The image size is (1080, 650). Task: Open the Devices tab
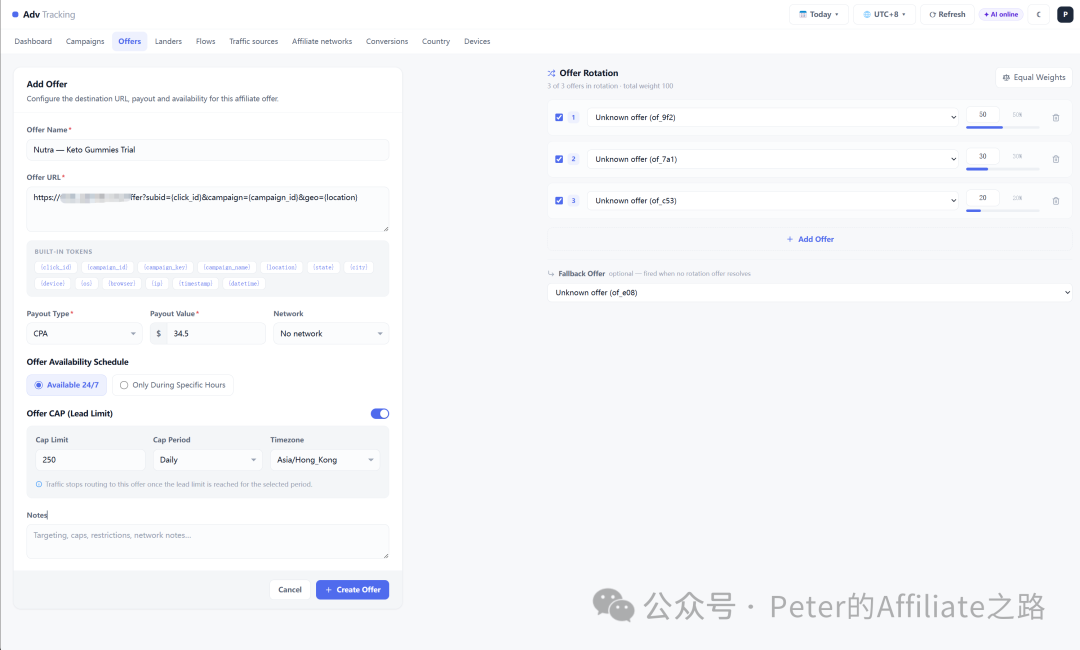(x=477, y=41)
